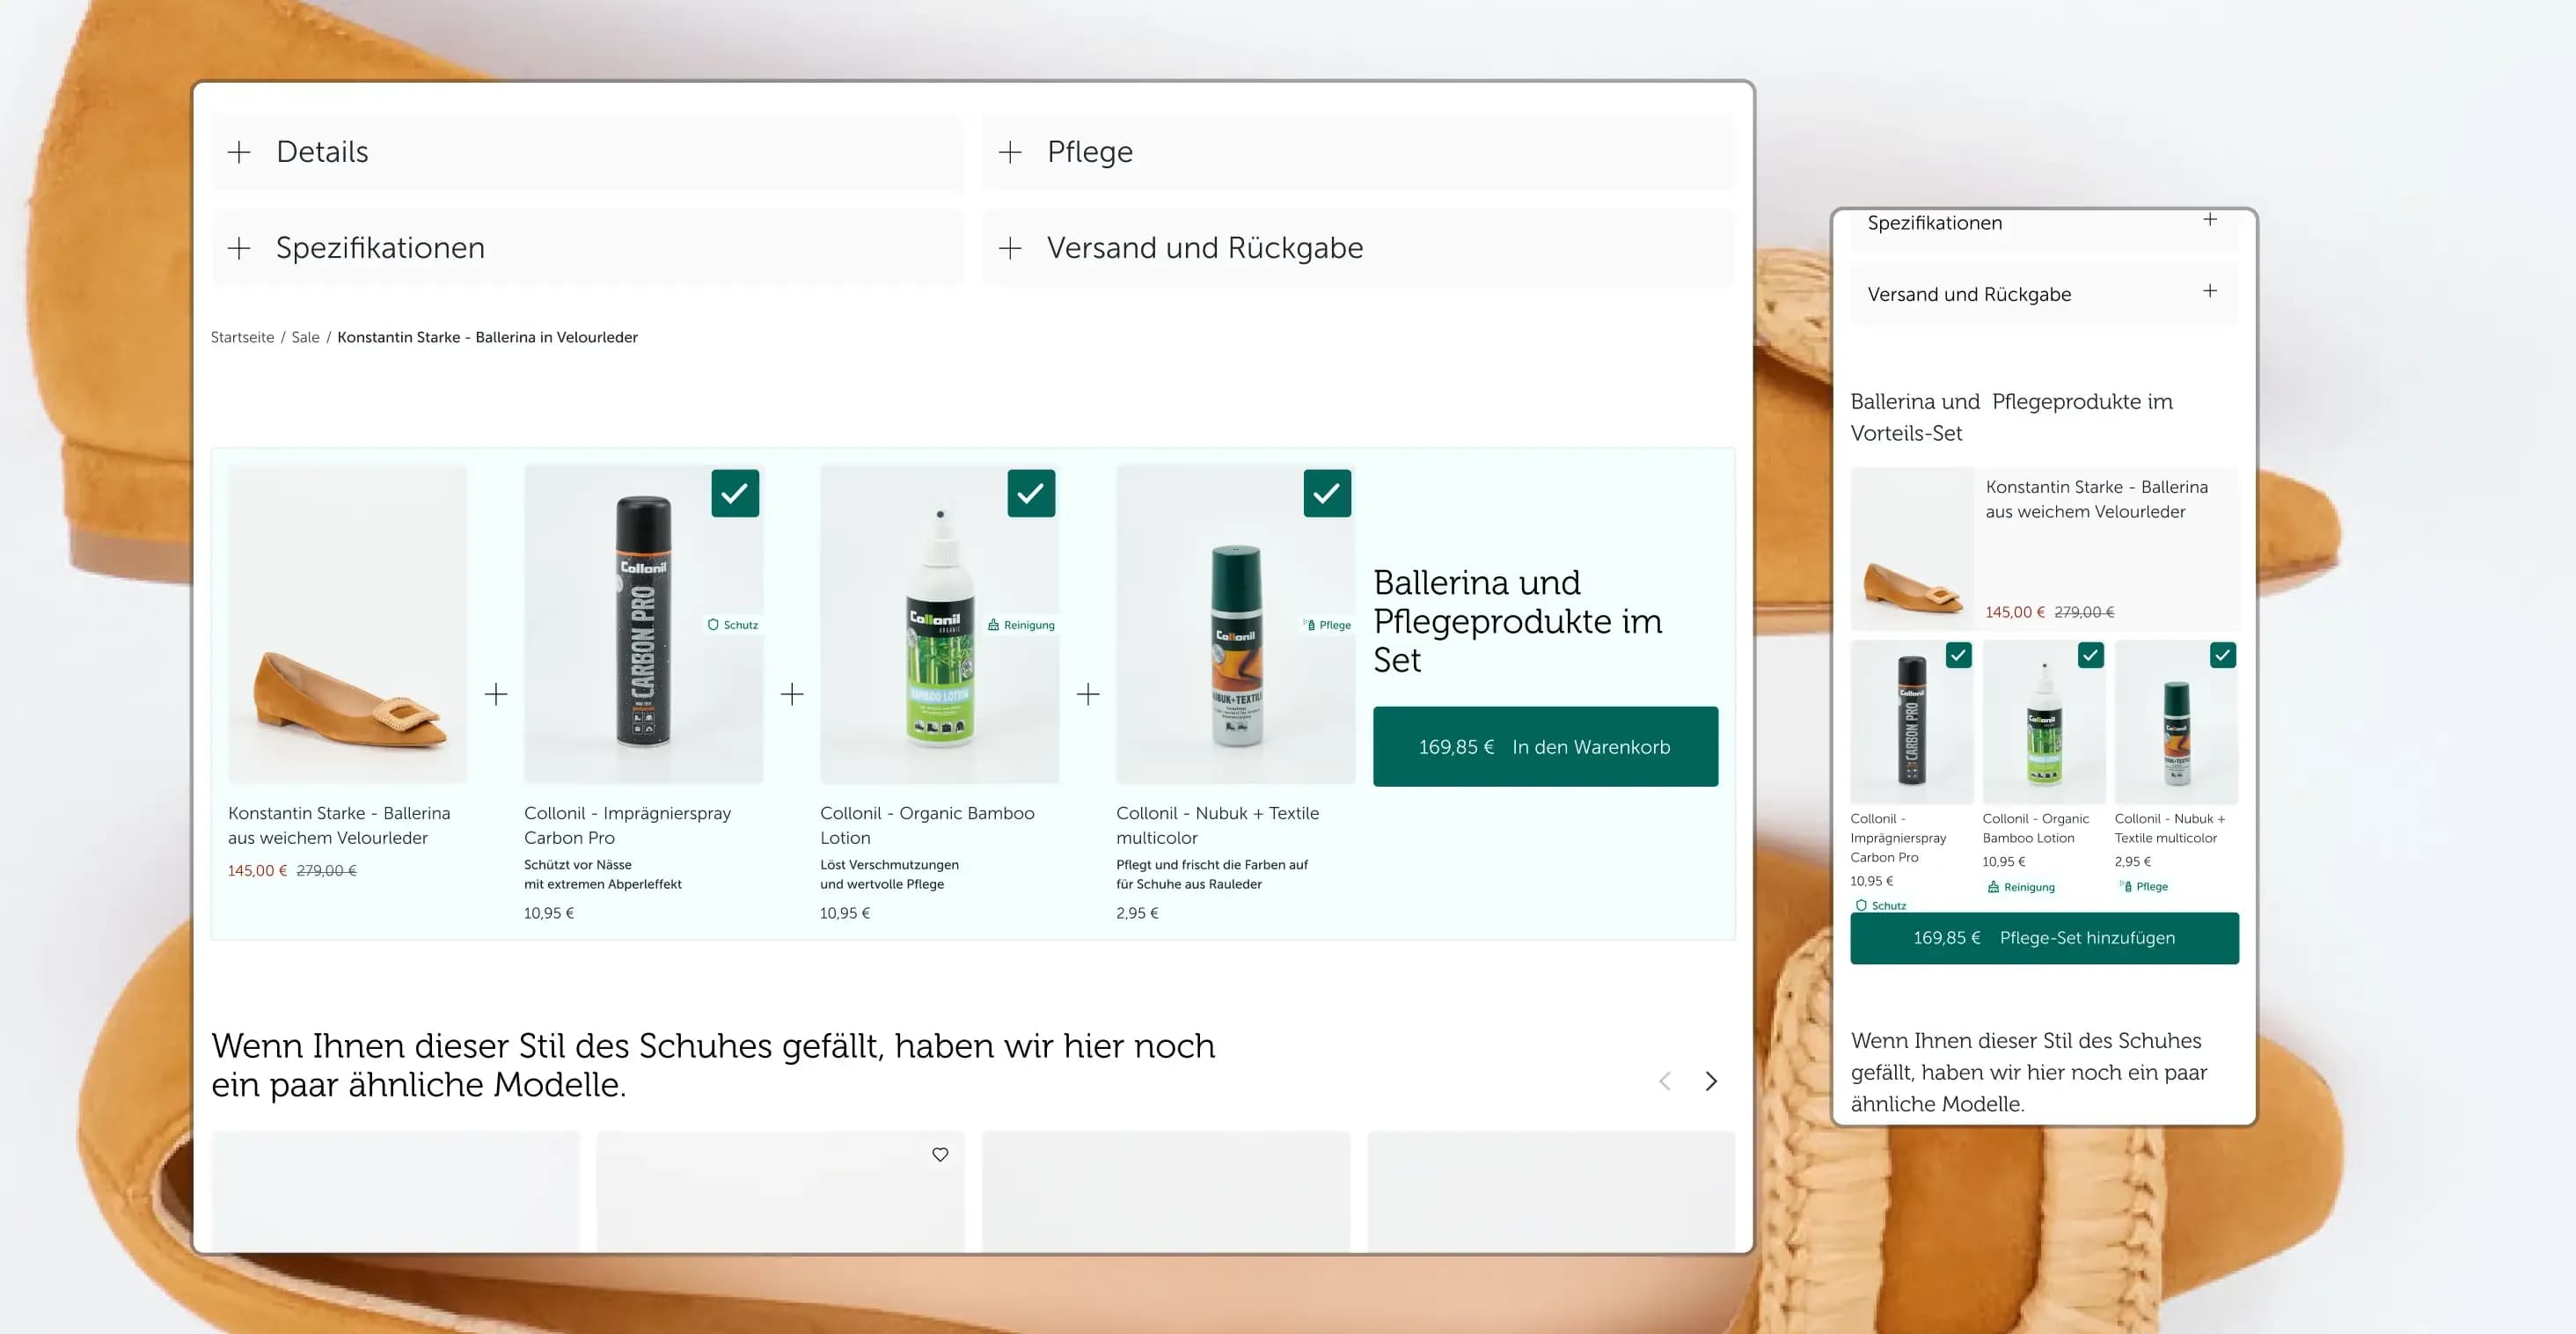Open the Ballerina thumbnail in mobile view
Image resolution: width=2576 pixels, height=1334 pixels.
(1912, 549)
